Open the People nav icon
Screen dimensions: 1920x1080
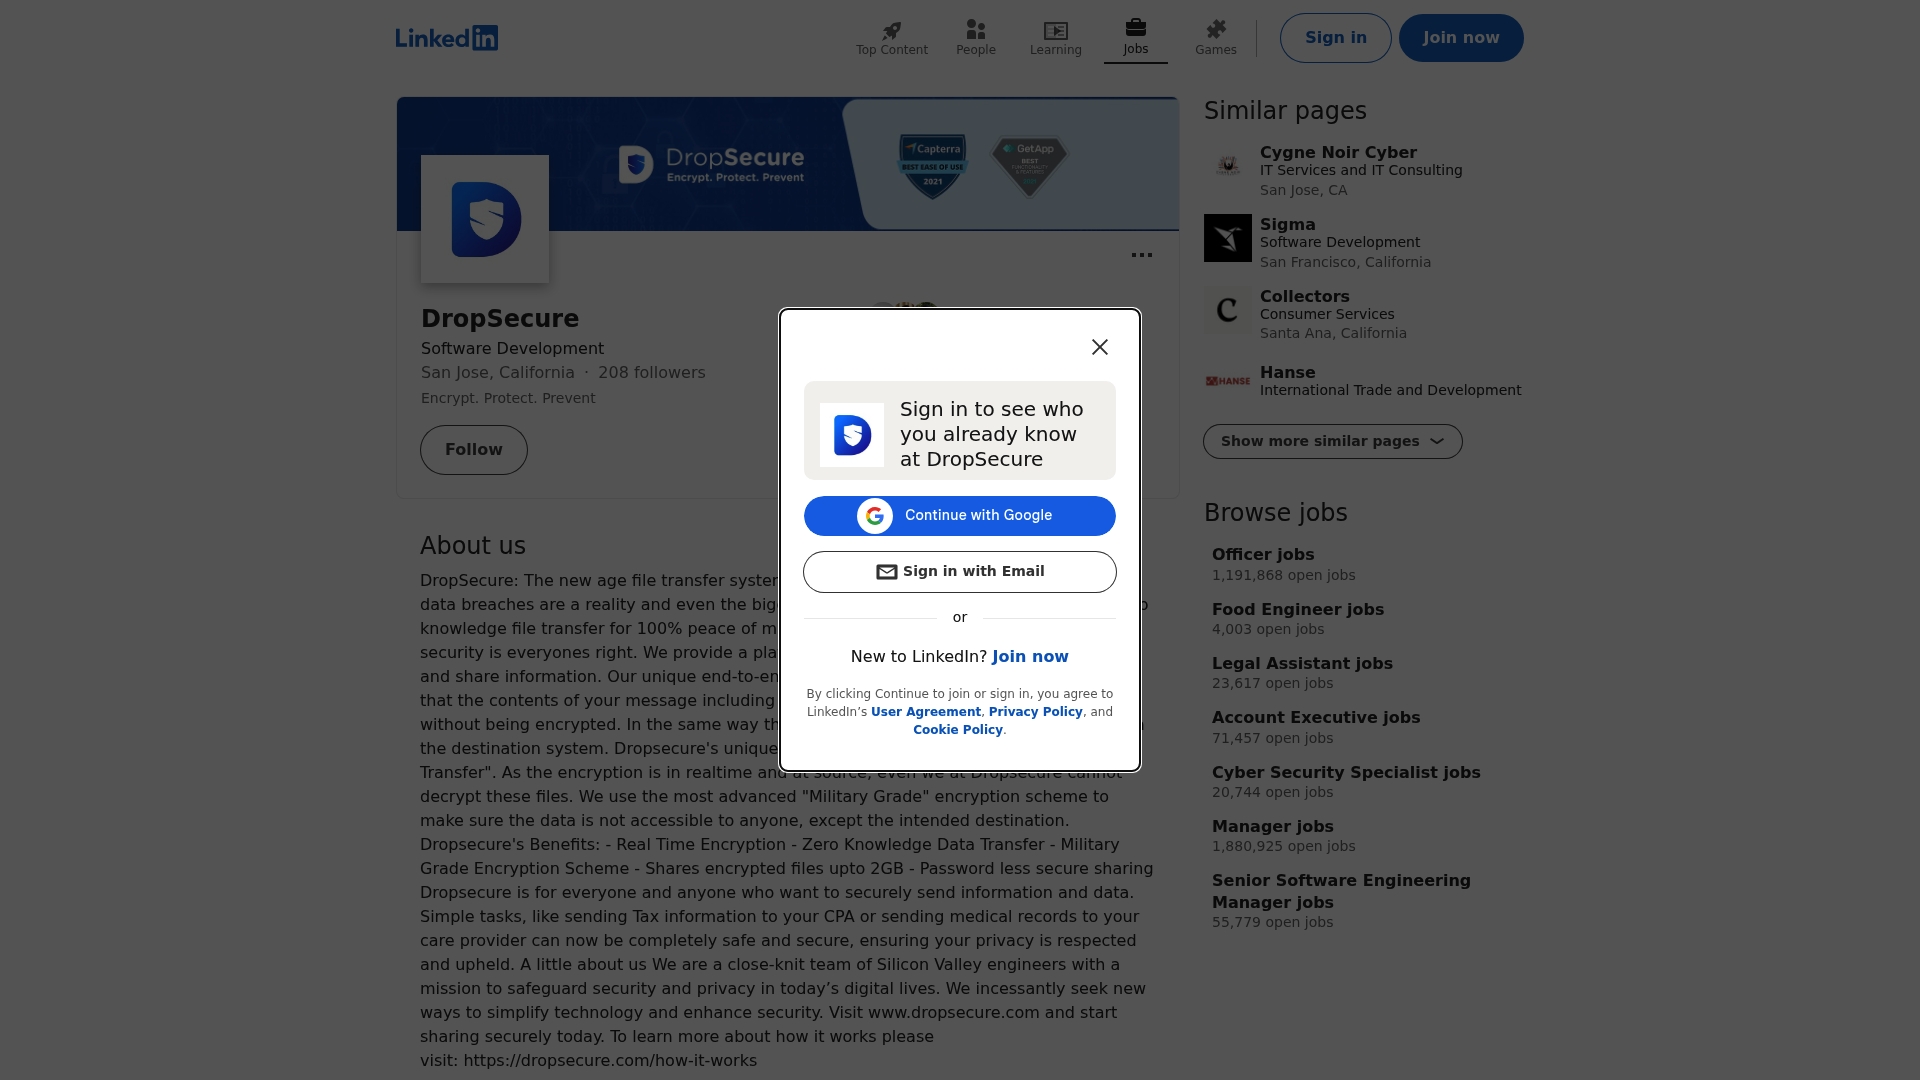[976, 30]
